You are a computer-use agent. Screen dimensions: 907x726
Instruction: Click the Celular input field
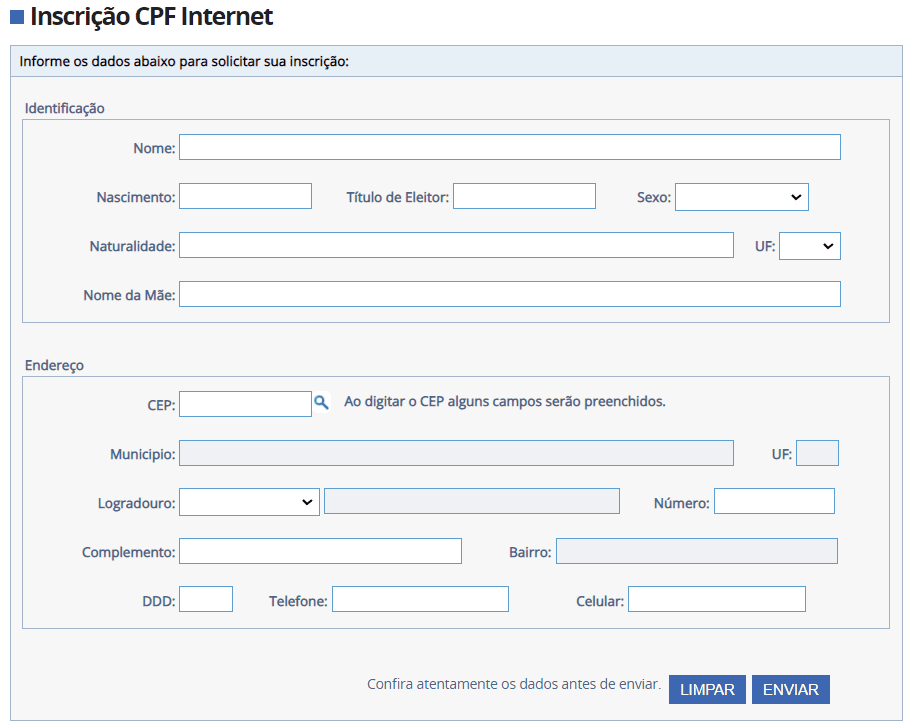pyautogui.click(x=716, y=598)
